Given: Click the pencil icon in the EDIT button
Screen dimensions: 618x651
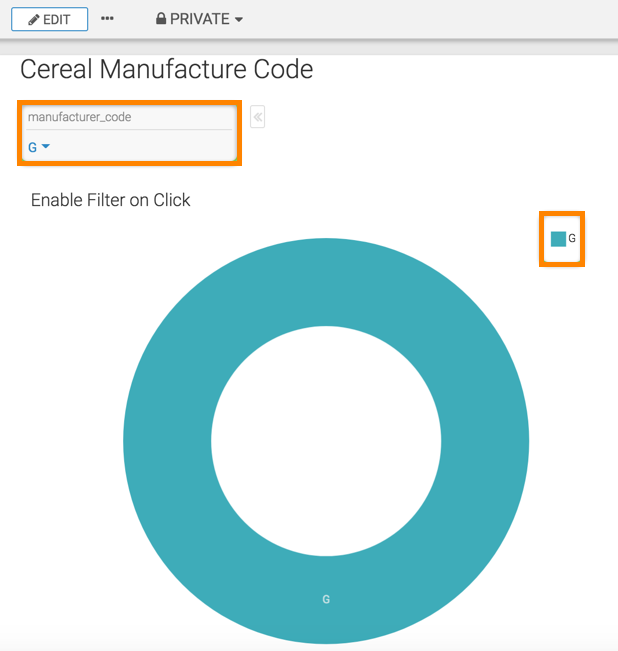Looking at the screenshot, I should (x=34, y=19).
